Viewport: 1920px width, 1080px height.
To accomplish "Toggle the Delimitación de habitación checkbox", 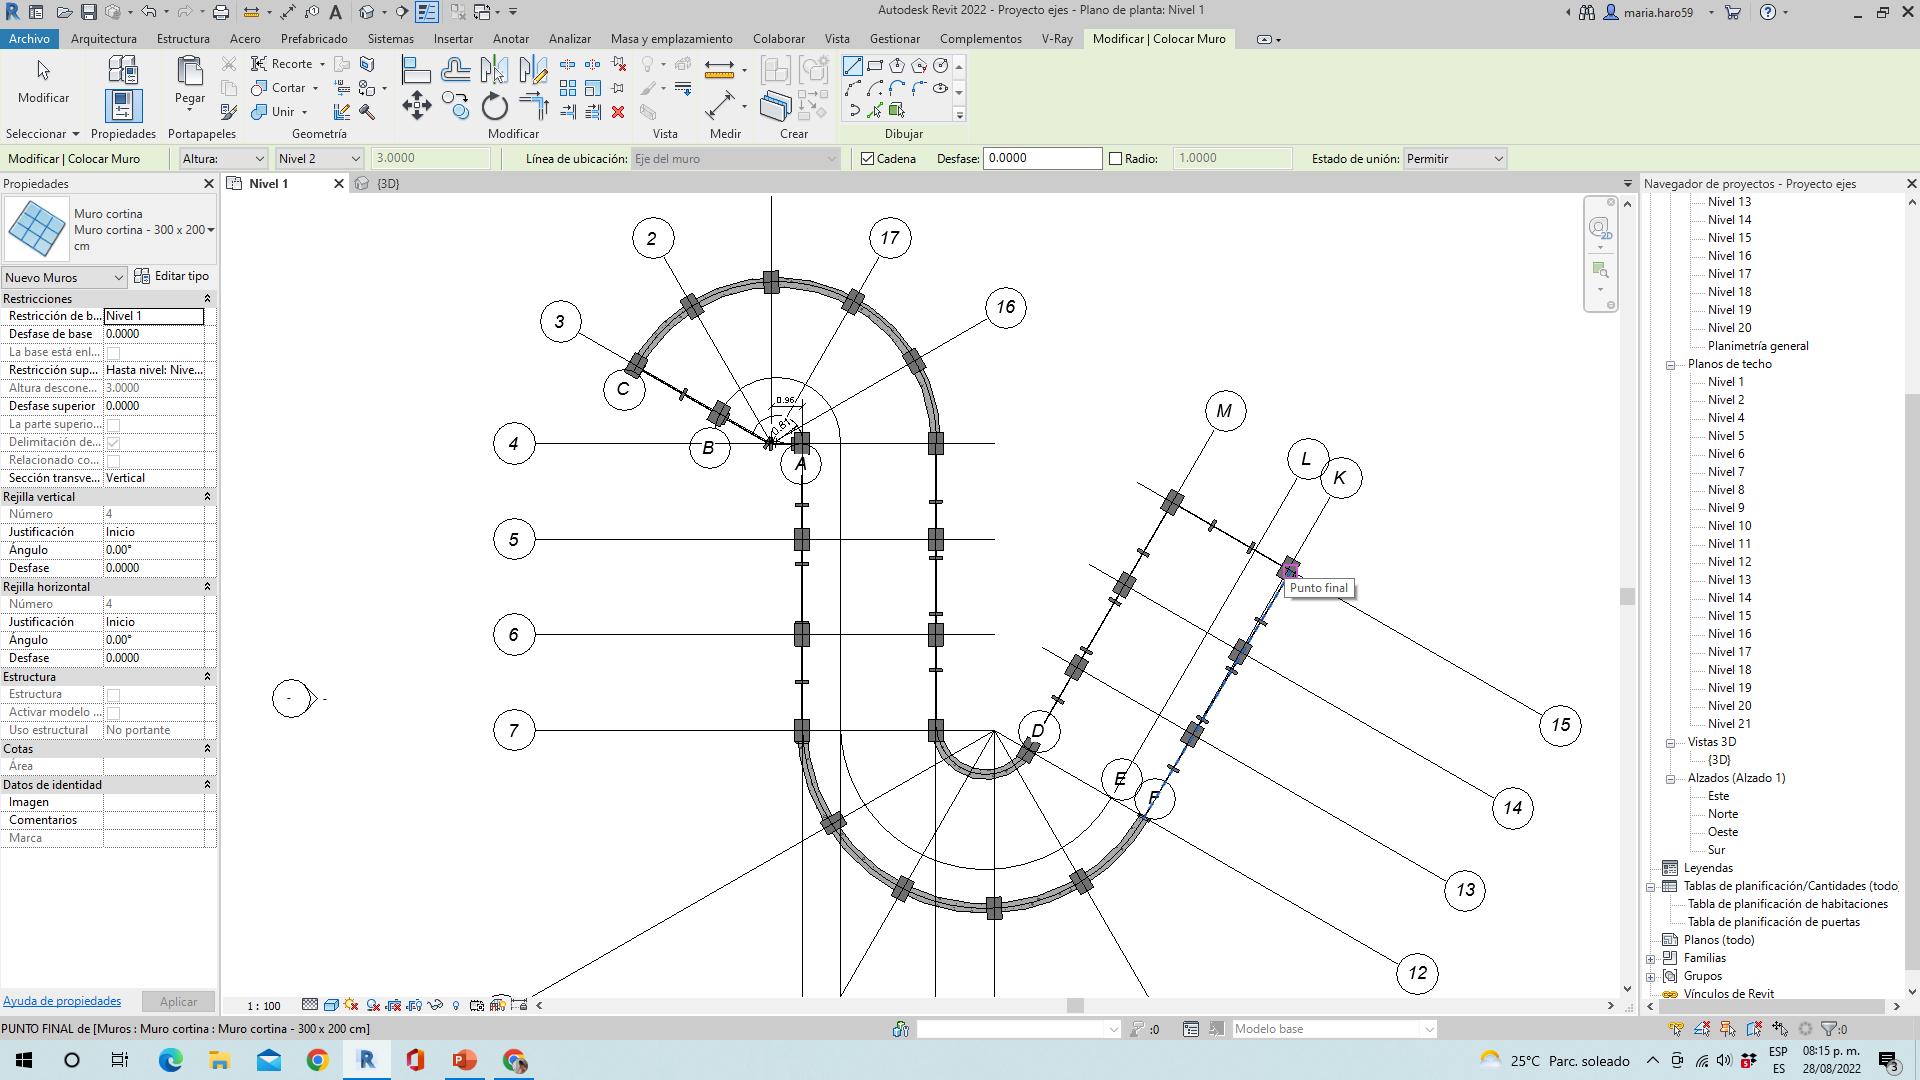I will 113,443.
